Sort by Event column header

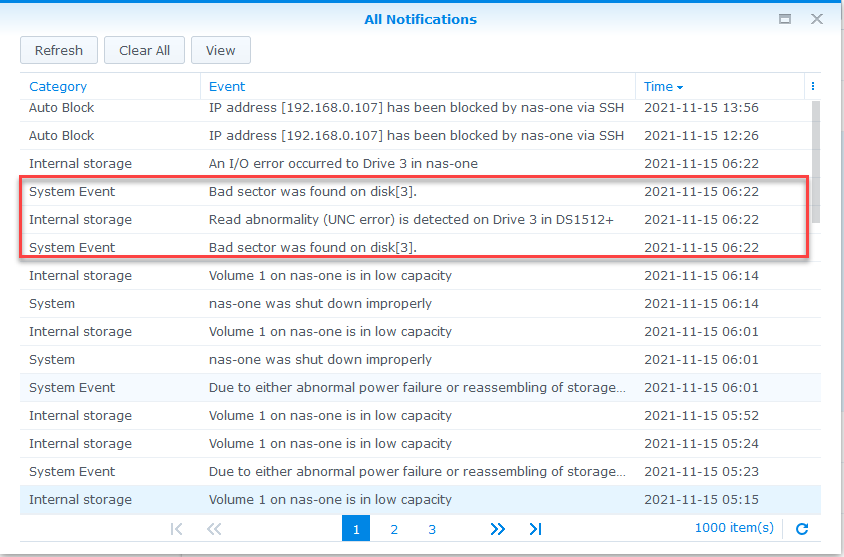coord(227,87)
